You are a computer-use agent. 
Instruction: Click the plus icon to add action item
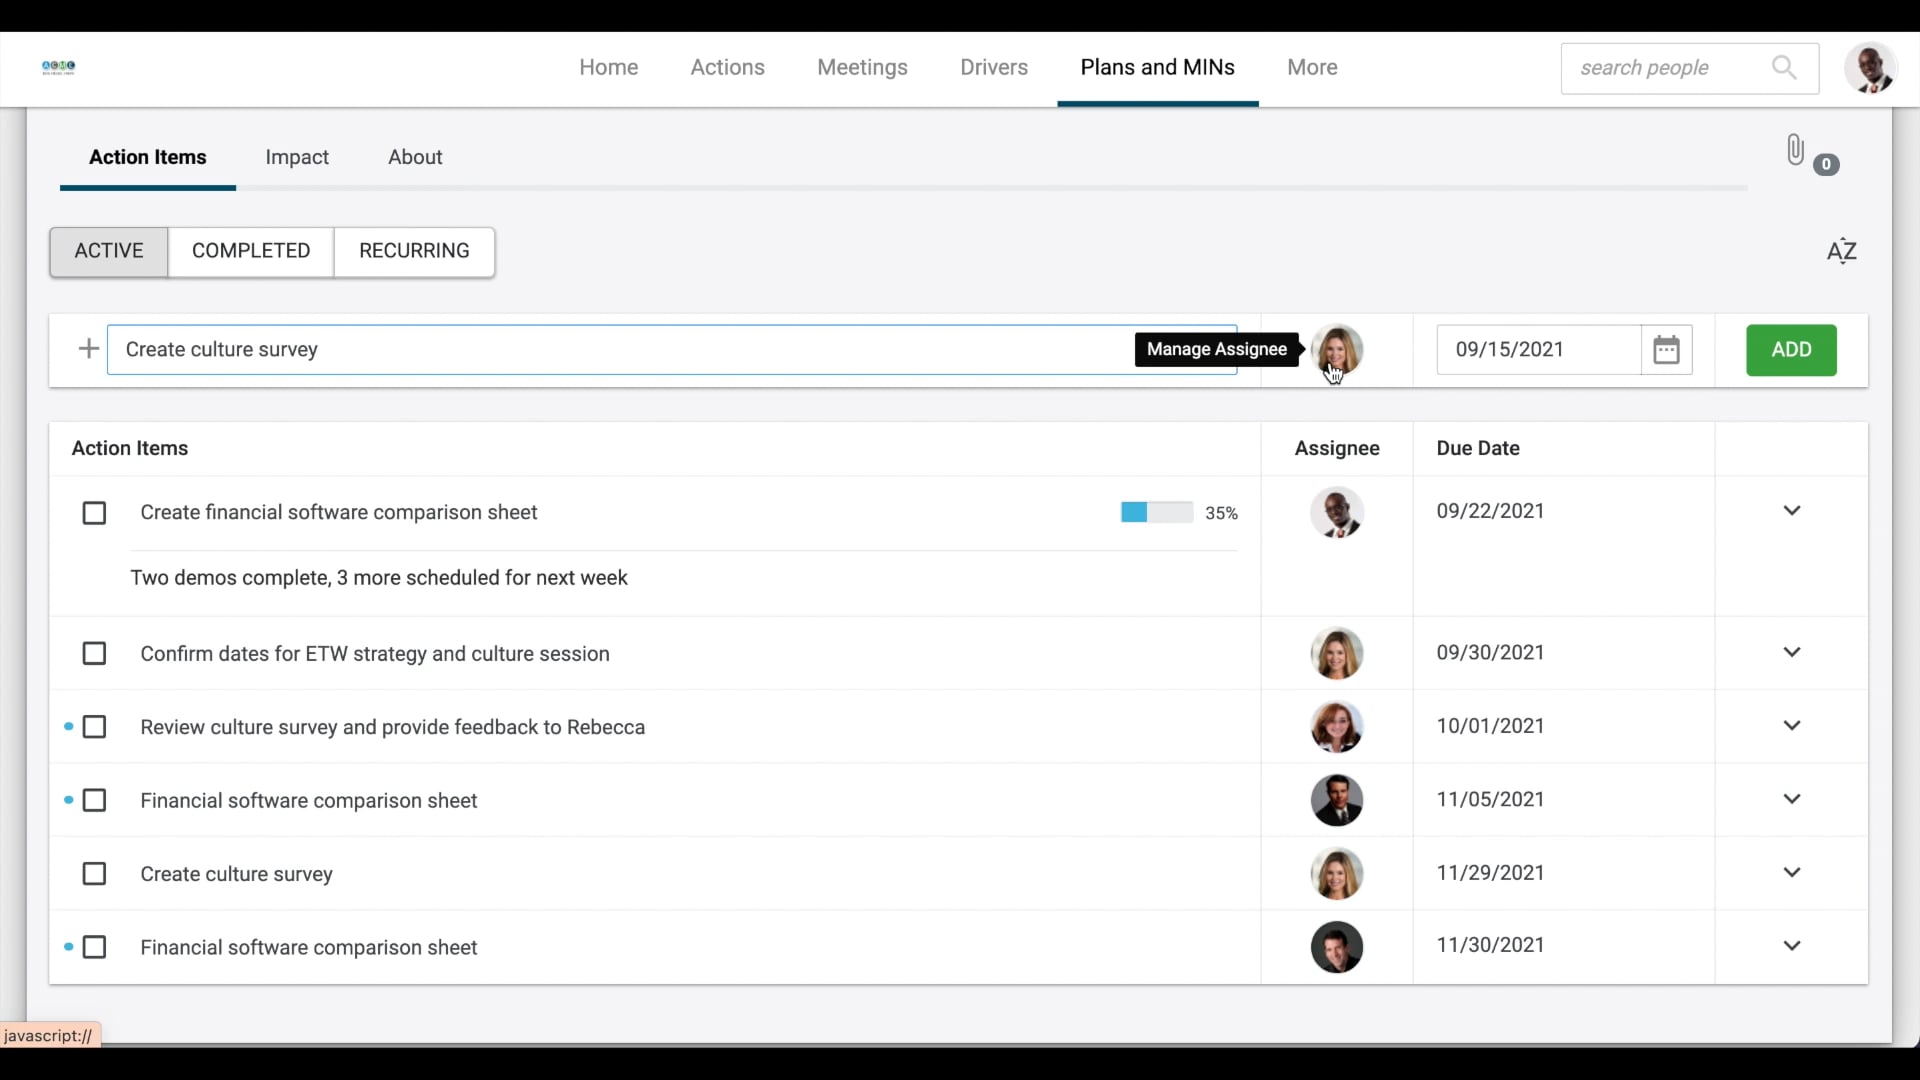tap(88, 349)
